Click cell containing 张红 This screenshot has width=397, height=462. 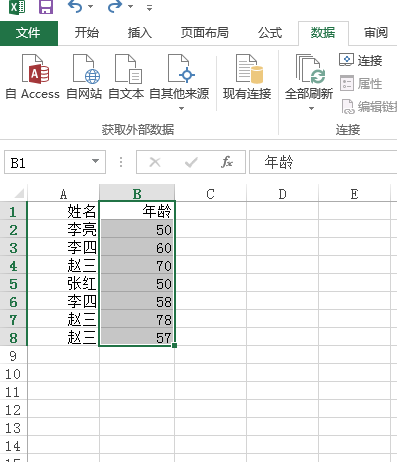tap(63, 283)
